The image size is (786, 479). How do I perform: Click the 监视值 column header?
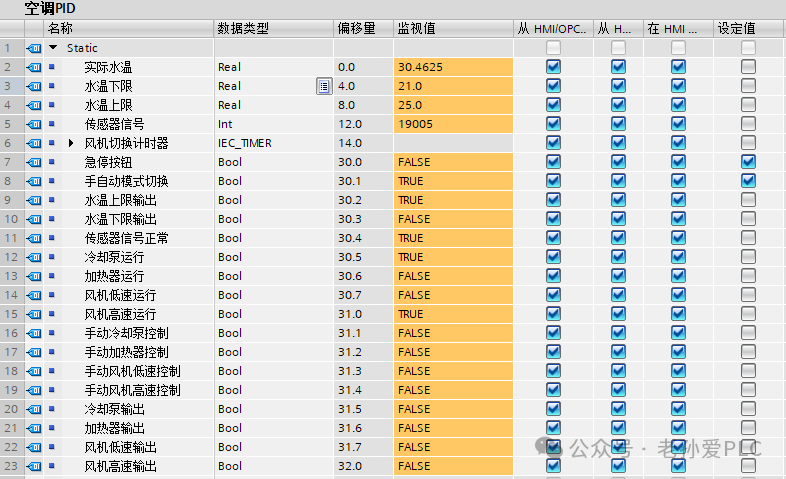click(x=453, y=29)
